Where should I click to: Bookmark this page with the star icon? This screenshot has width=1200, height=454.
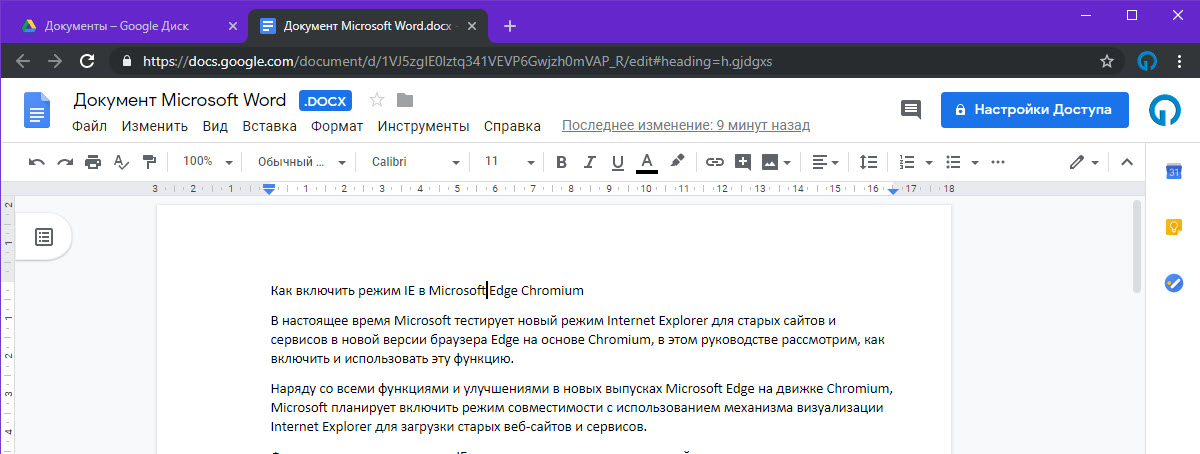pos(1107,61)
